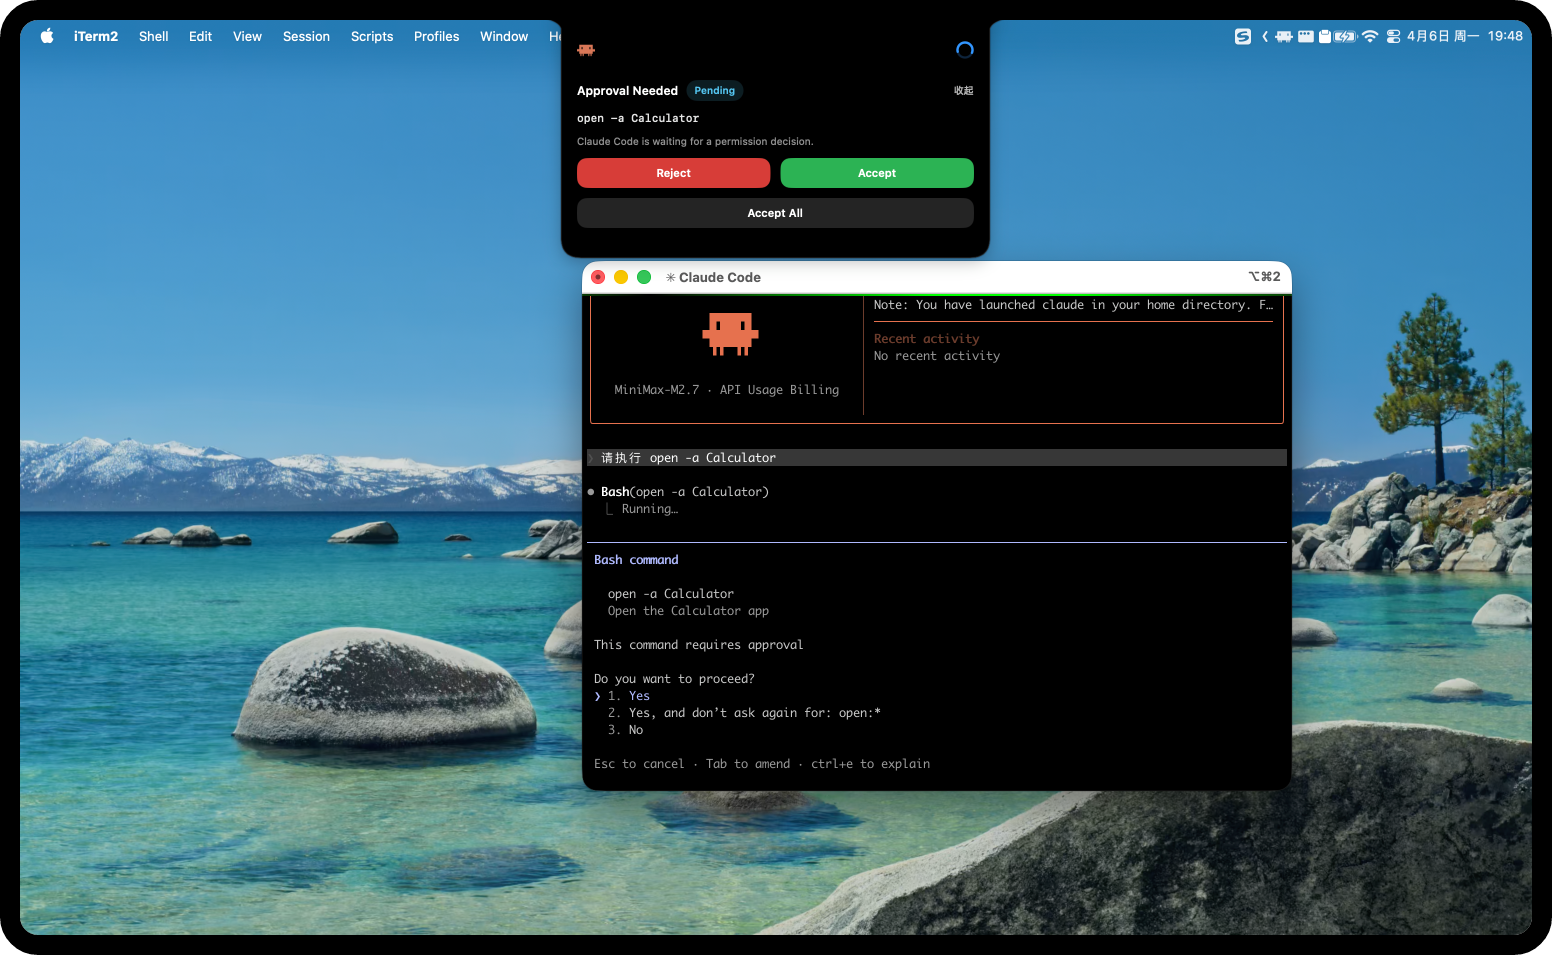This screenshot has width=1552, height=955.
Task: Click the Sogou input method icon
Action: tap(1243, 36)
